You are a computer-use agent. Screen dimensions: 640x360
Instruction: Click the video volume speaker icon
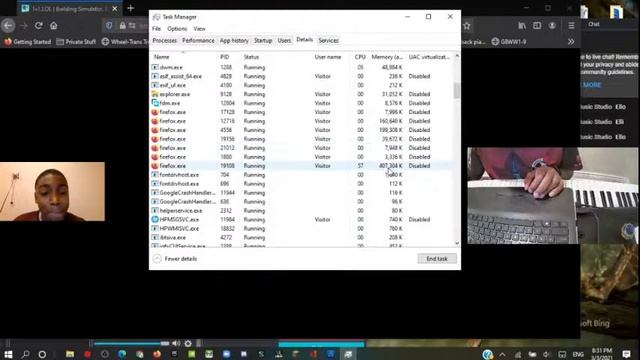(176, 344)
